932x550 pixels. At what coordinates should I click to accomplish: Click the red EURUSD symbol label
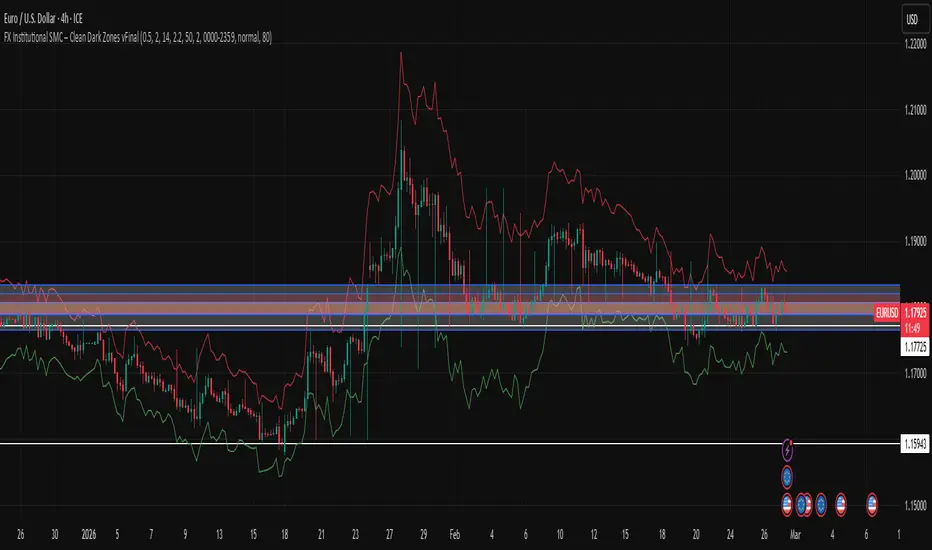[887, 313]
